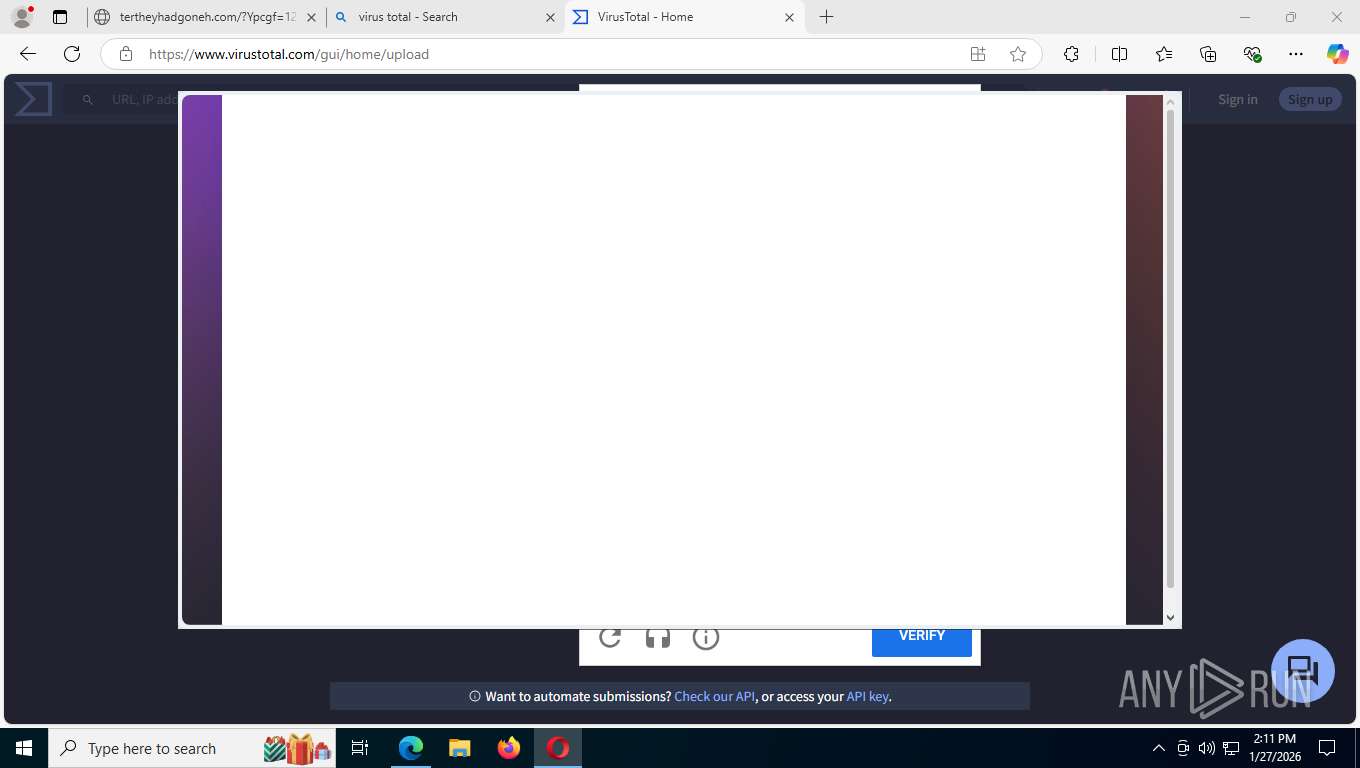The width and height of the screenshot is (1360, 768).
Task: Open the API key link
Action: [x=867, y=696]
